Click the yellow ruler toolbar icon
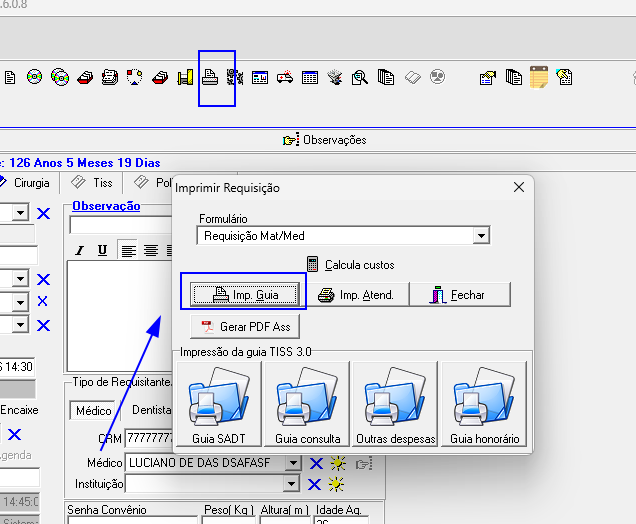 click(x=185, y=77)
